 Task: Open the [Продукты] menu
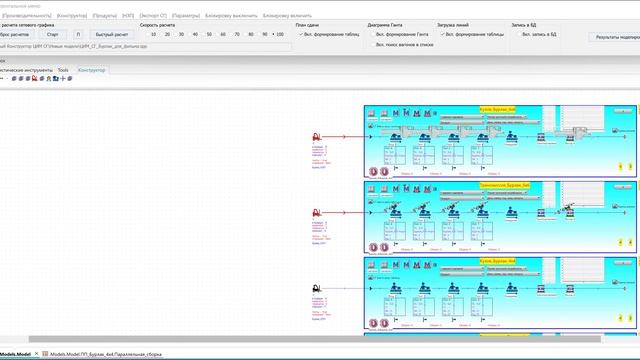point(104,16)
